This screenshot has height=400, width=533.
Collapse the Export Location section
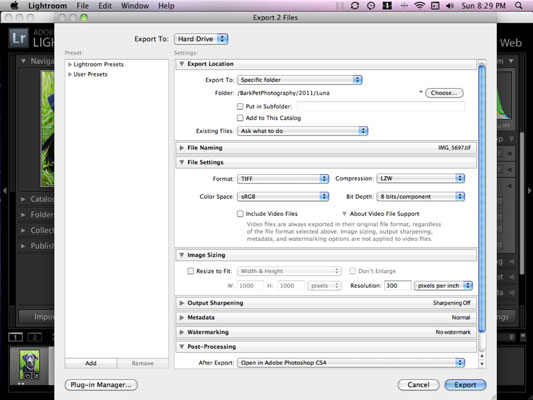tap(182, 64)
